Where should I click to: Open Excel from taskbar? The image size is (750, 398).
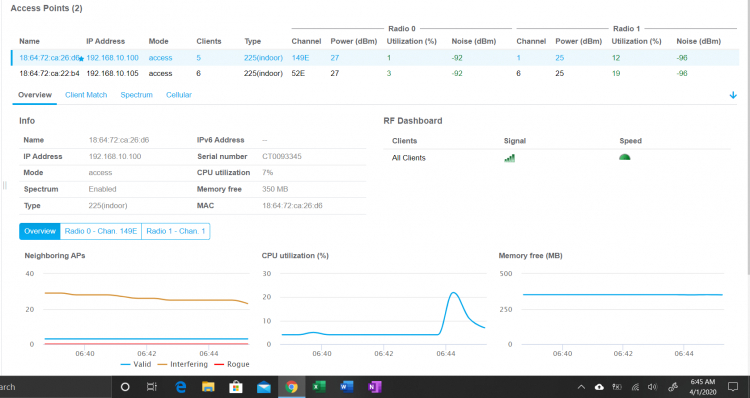point(319,387)
